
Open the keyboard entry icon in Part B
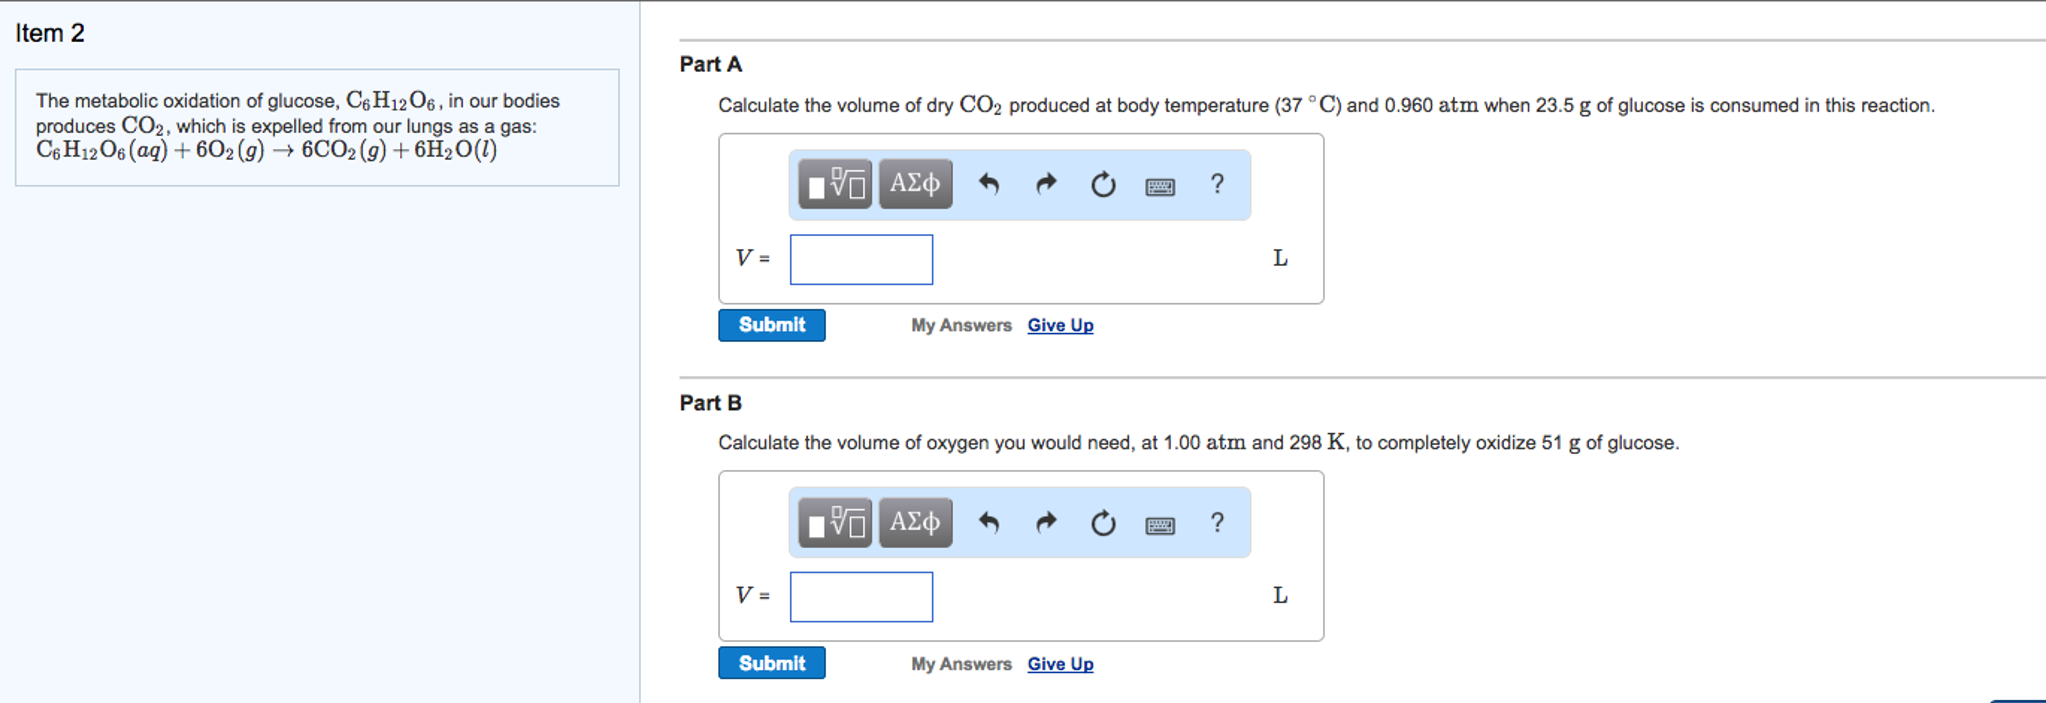1160,521
